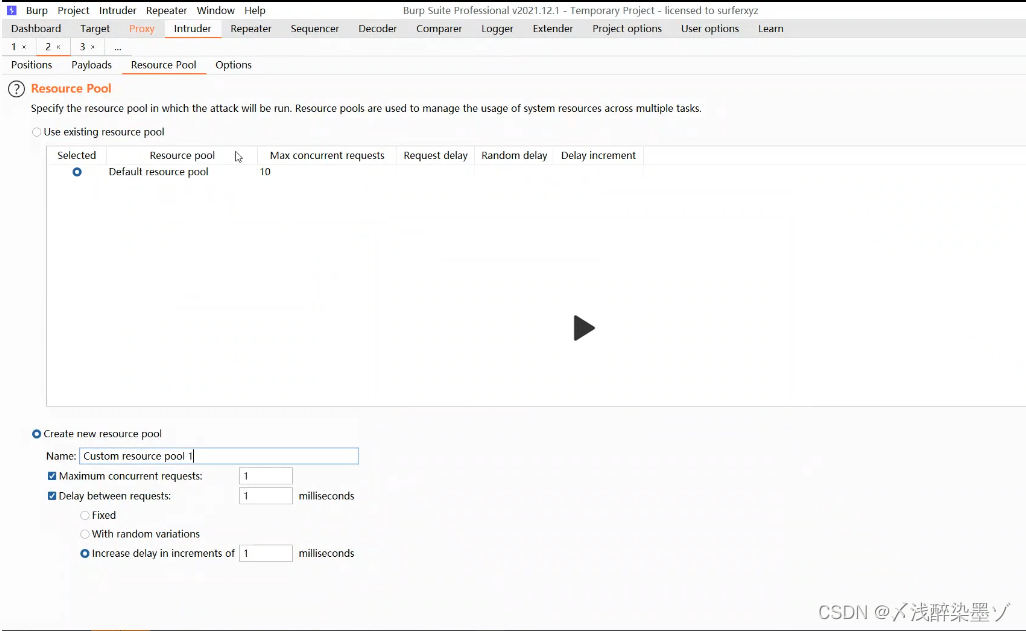Open the User options tab
The height and width of the screenshot is (631, 1026).
[x=710, y=29]
